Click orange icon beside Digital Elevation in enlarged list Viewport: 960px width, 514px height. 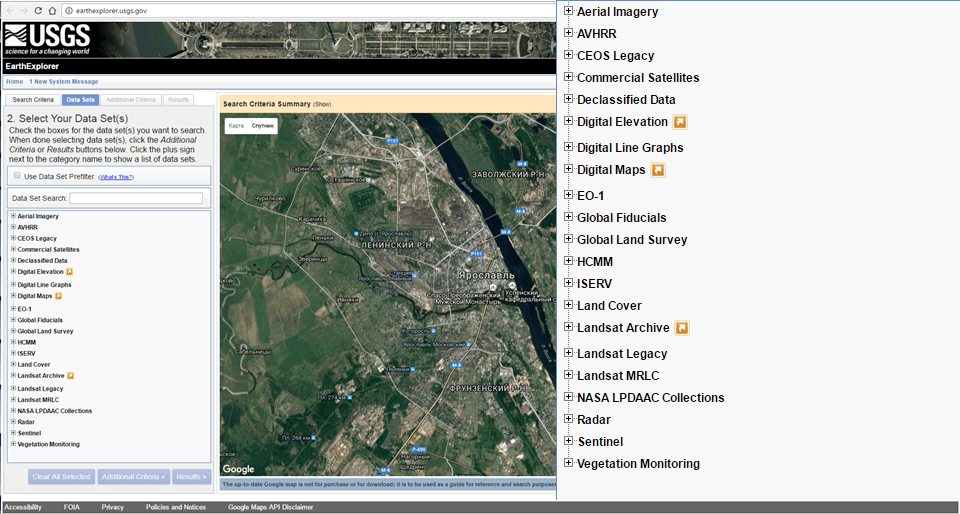680,122
